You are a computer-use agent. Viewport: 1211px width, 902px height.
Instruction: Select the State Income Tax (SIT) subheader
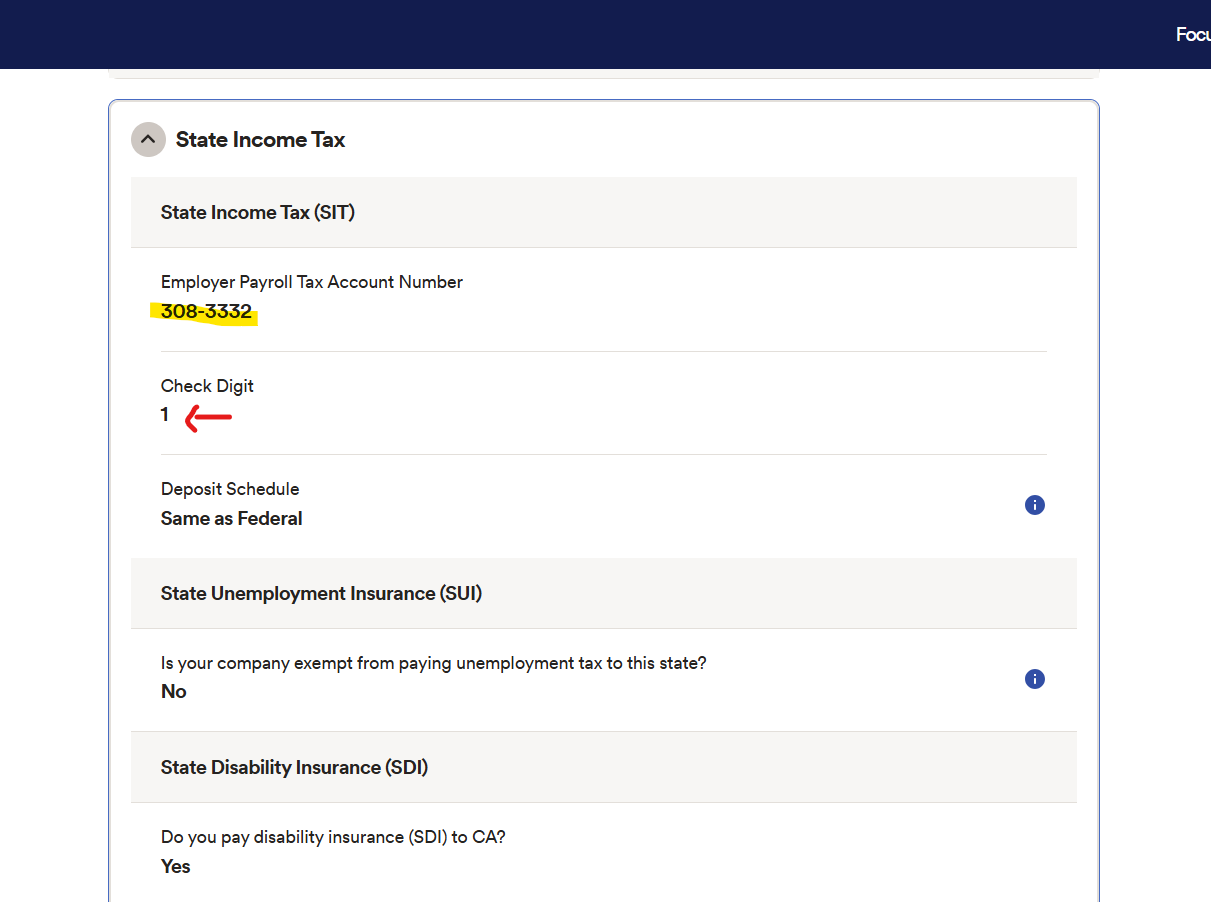tap(258, 212)
